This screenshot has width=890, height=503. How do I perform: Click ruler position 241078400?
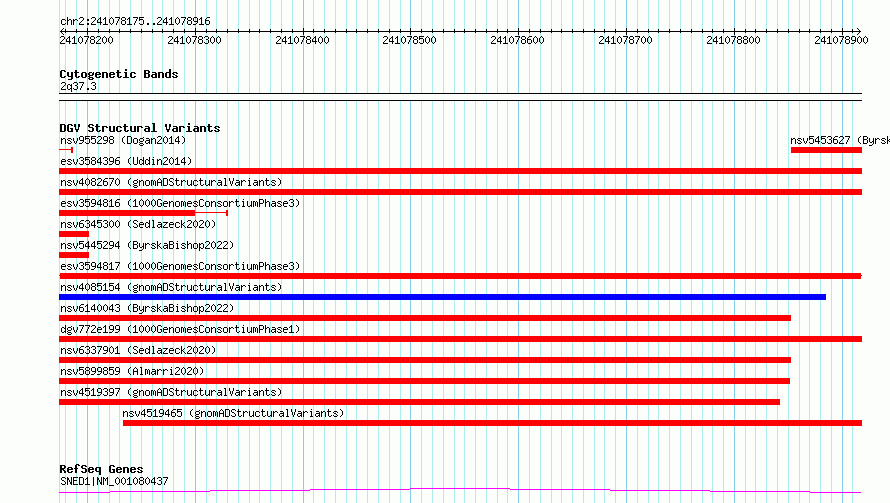302,40
